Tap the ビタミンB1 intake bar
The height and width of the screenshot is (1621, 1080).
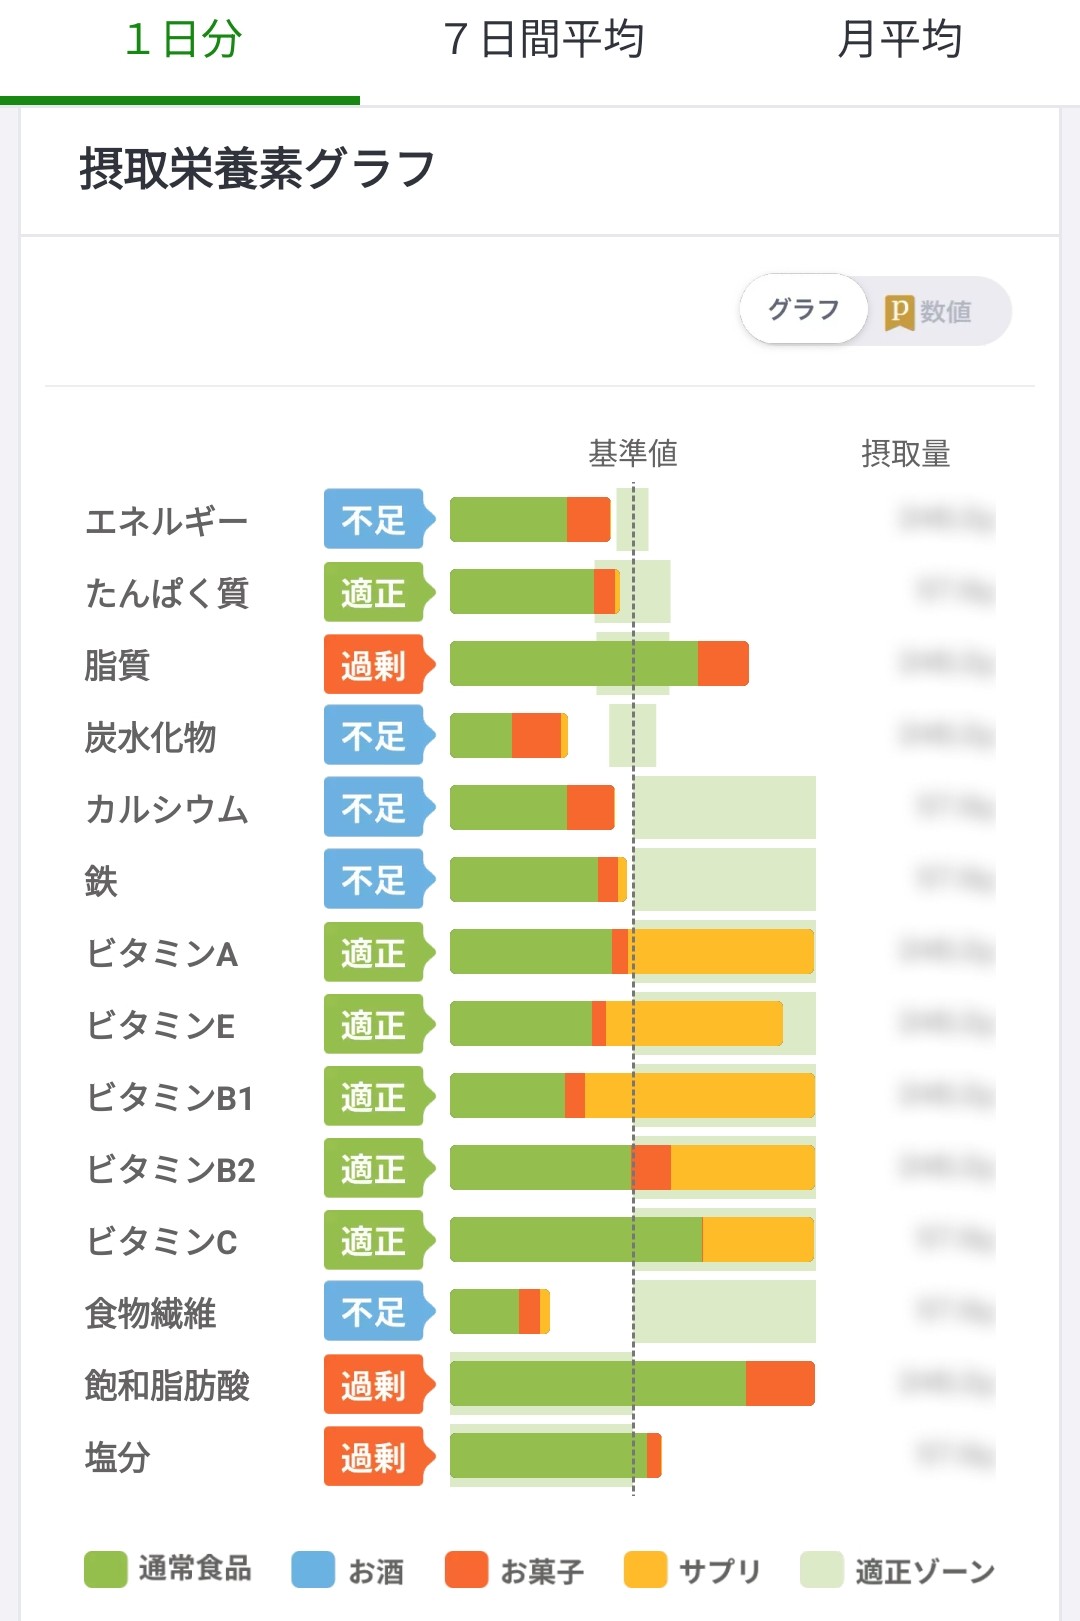(x=632, y=1096)
